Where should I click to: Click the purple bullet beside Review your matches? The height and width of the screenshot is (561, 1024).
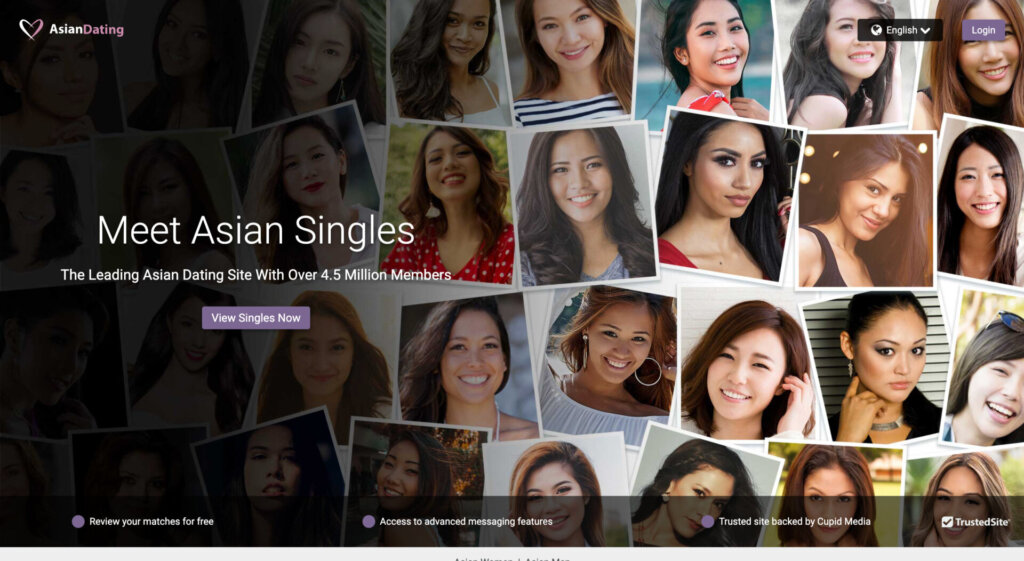click(78, 521)
